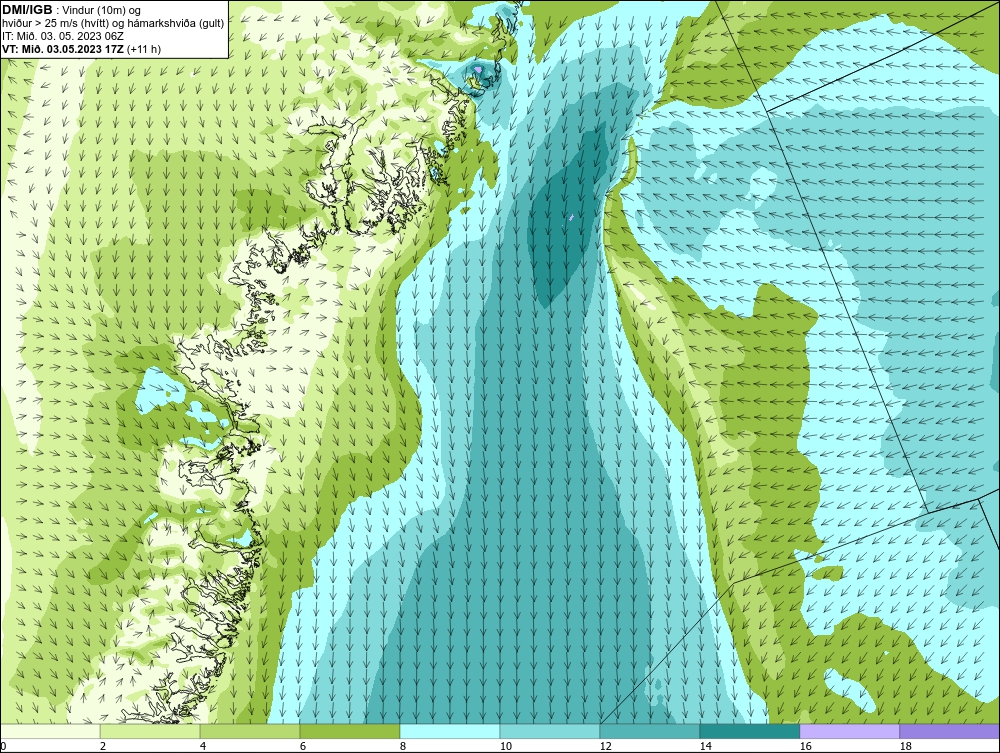The image size is (1000, 753).
Task: Click the pale yellow 0–2 m/s legend swatch
Action: [x=50, y=731]
